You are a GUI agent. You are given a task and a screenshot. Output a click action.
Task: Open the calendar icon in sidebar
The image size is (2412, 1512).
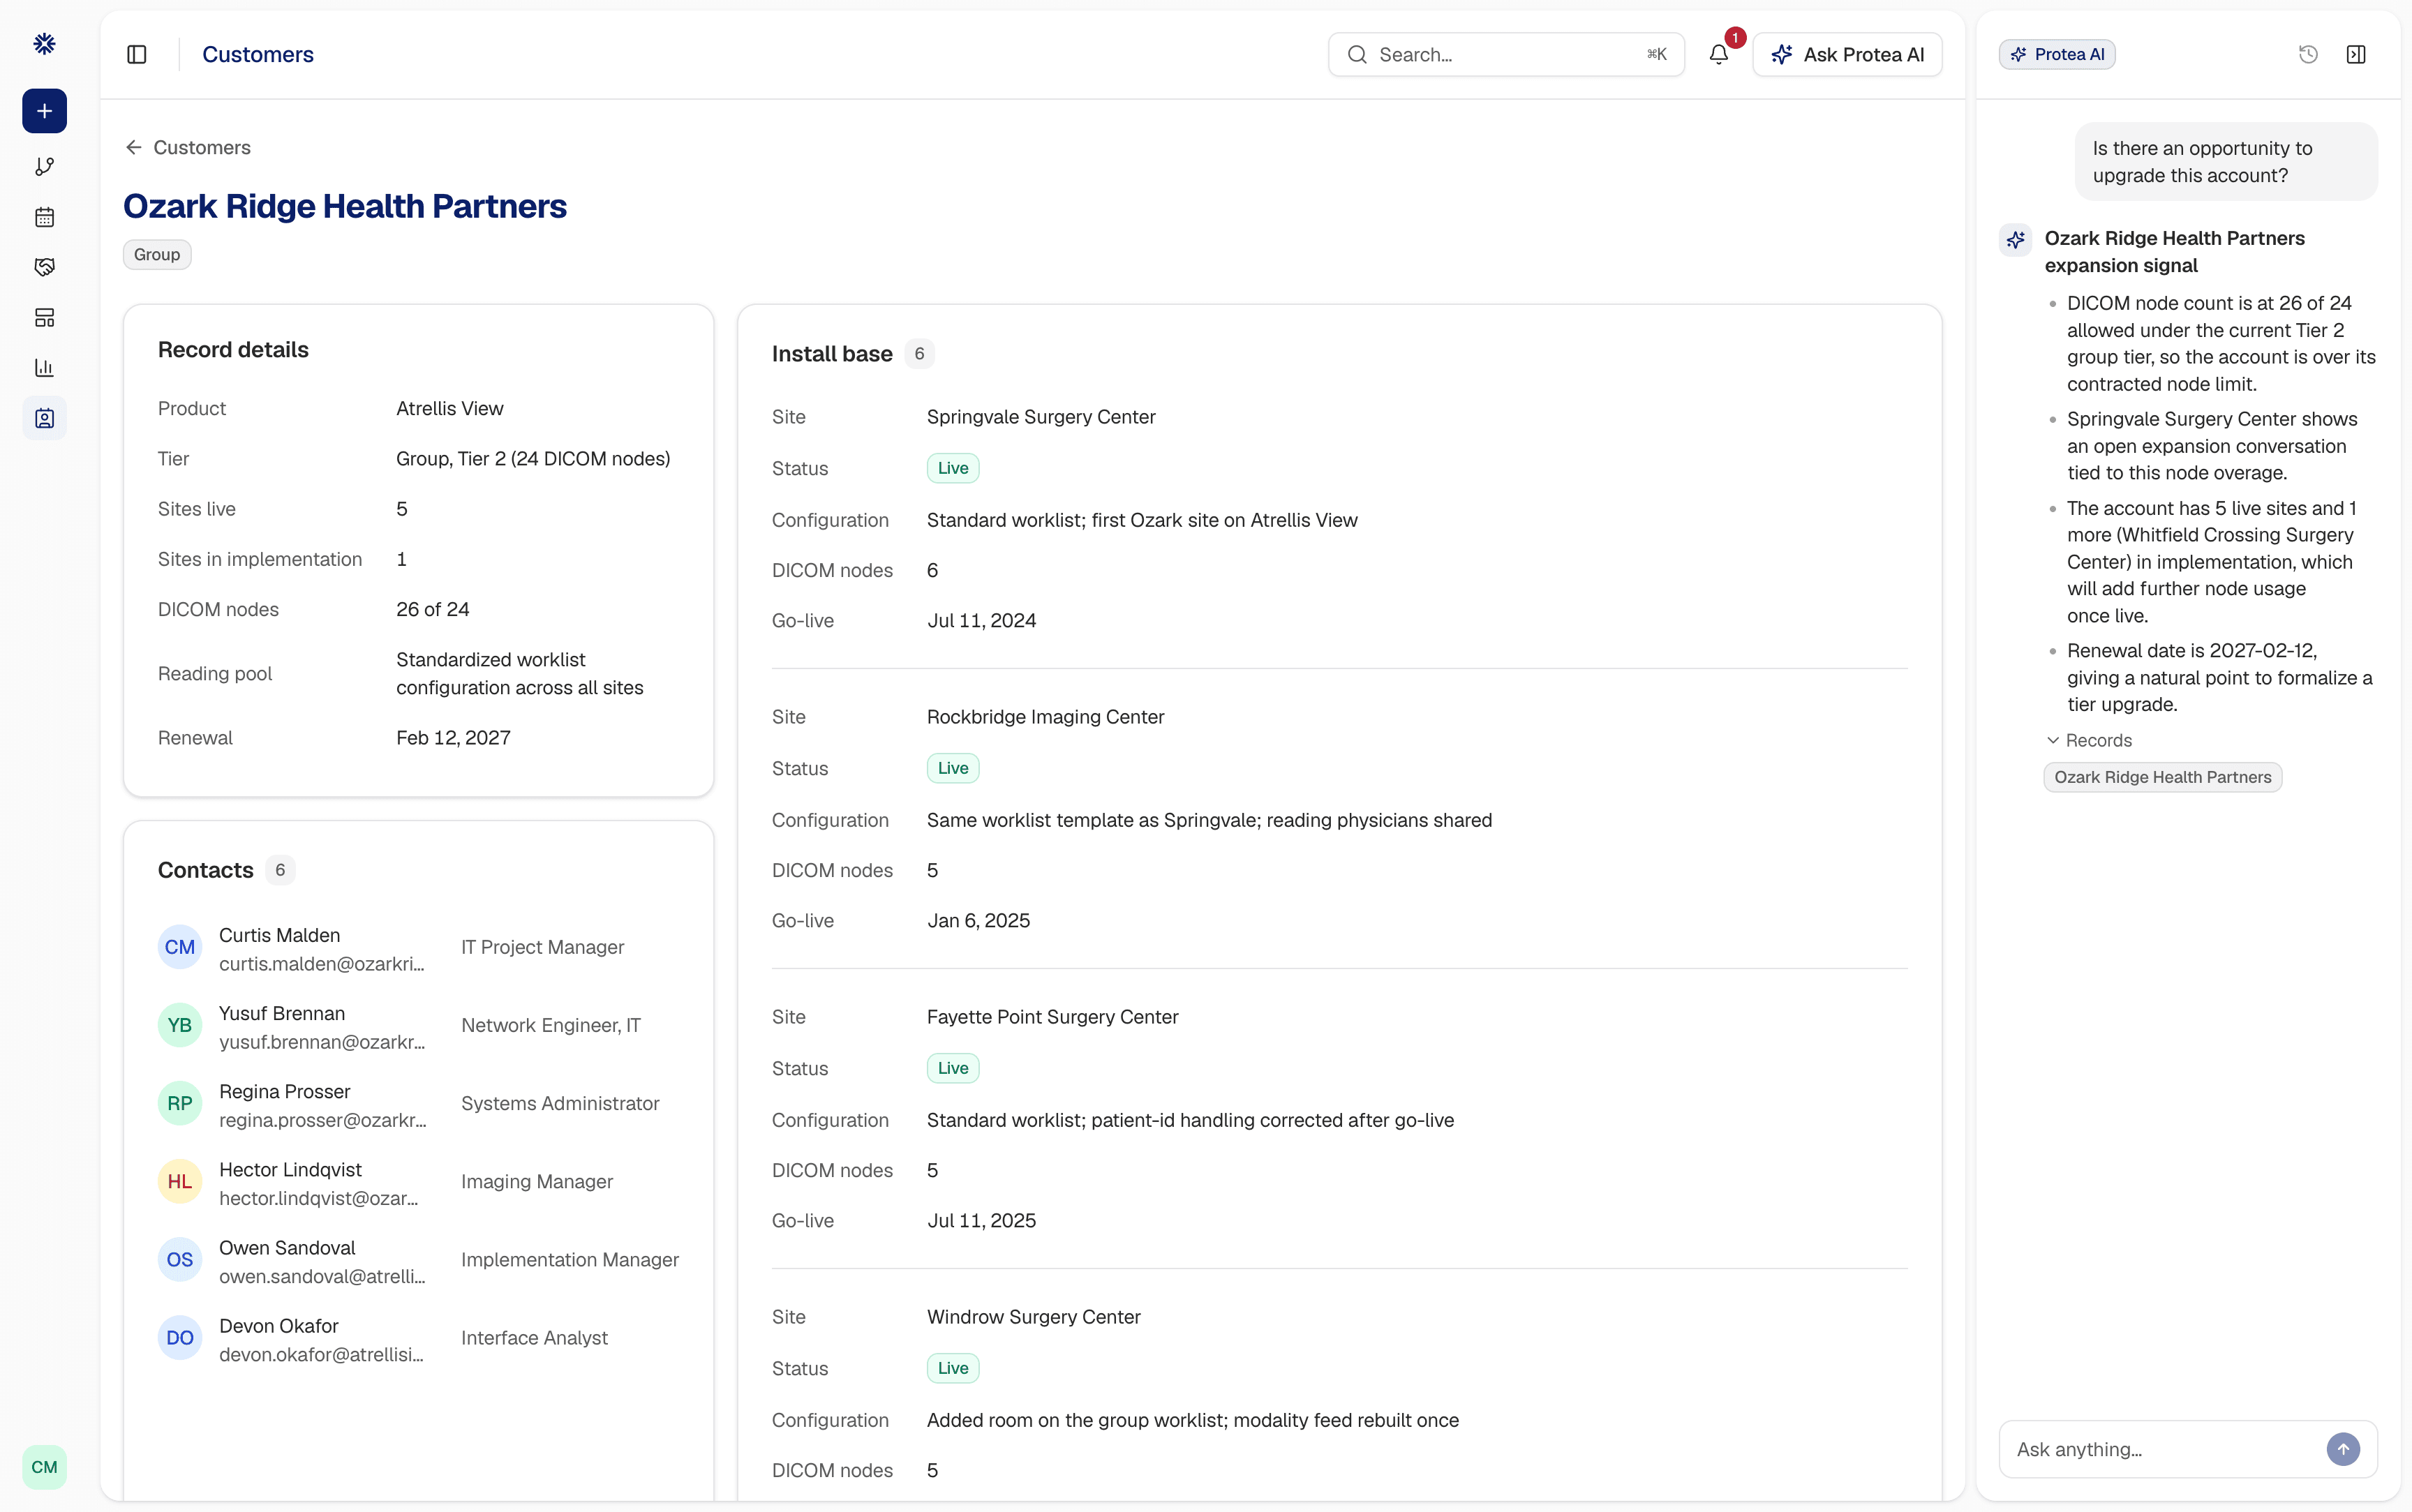click(x=44, y=217)
